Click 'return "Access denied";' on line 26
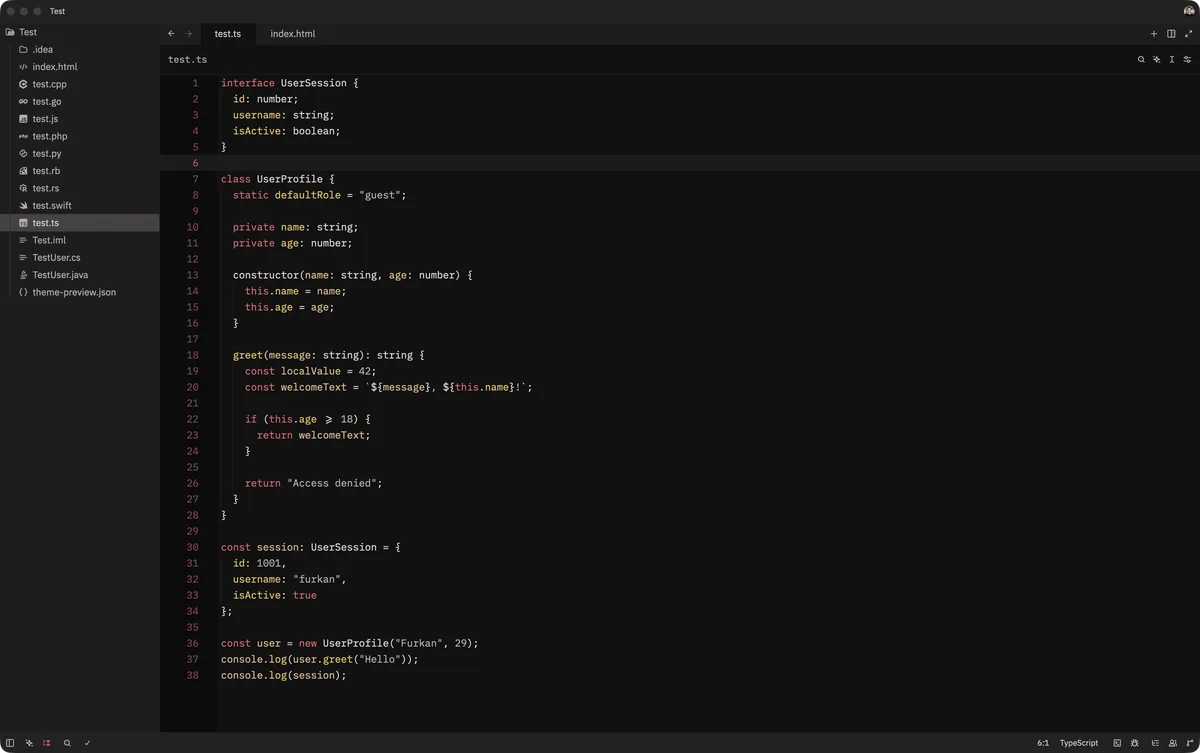The image size is (1200, 753). click(x=314, y=483)
